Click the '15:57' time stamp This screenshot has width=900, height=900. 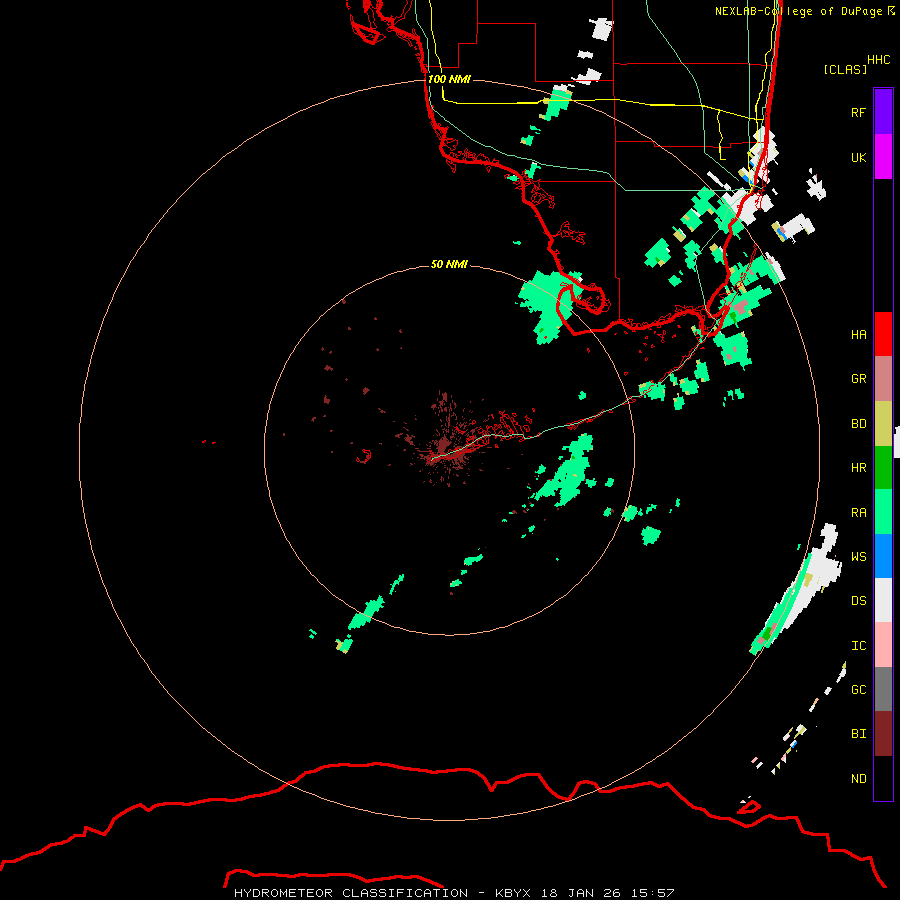[652, 893]
